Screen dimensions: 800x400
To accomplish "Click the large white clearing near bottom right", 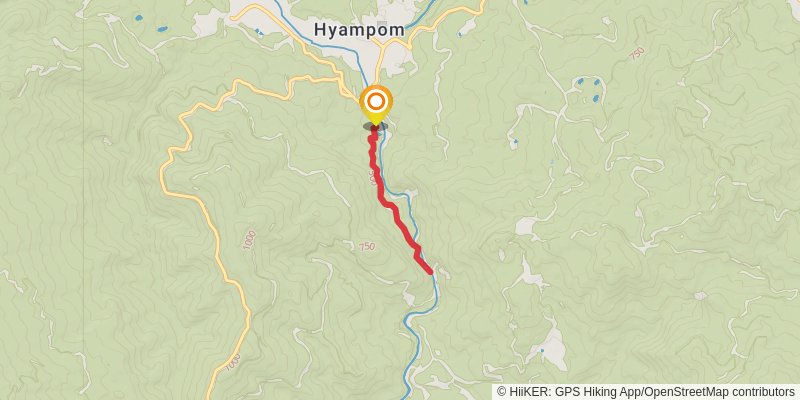I will point(552,347).
